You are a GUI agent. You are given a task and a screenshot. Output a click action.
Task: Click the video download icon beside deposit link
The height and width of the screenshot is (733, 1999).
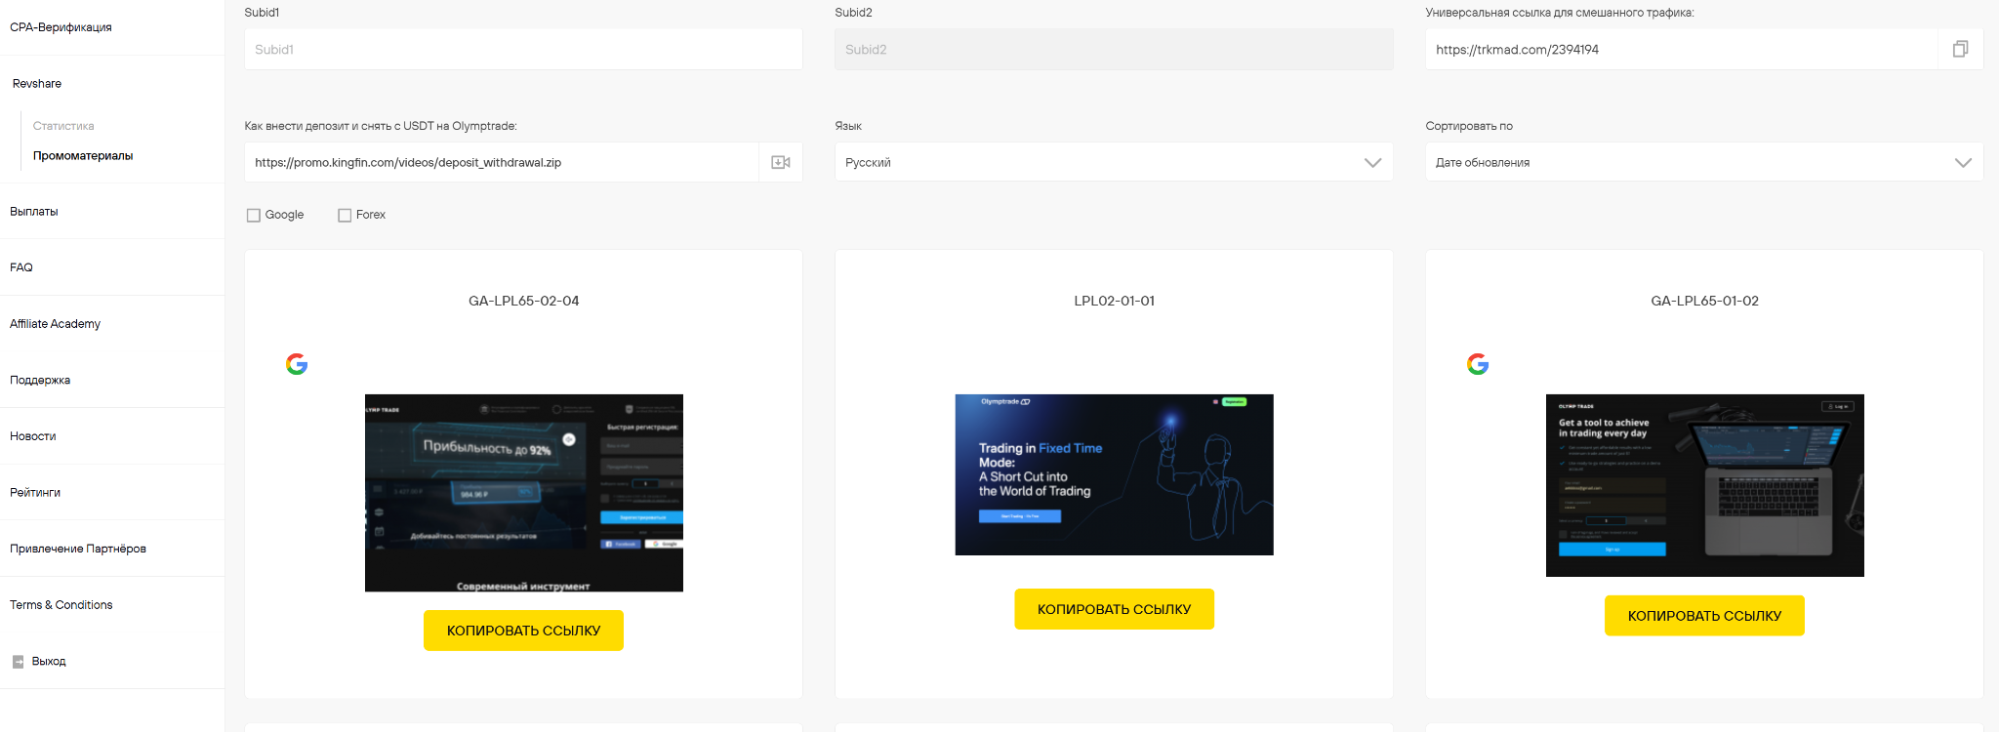[x=781, y=162]
